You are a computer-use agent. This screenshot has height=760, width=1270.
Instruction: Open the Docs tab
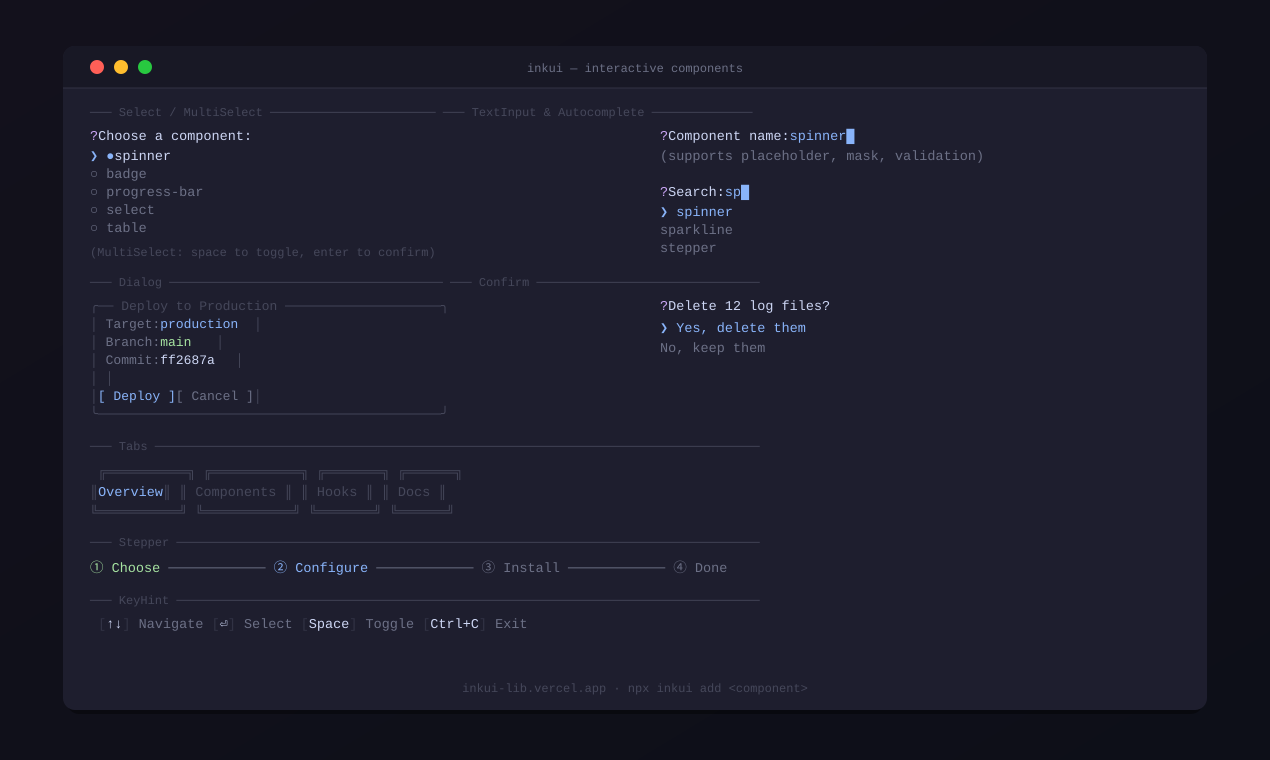(x=414, y=493)
